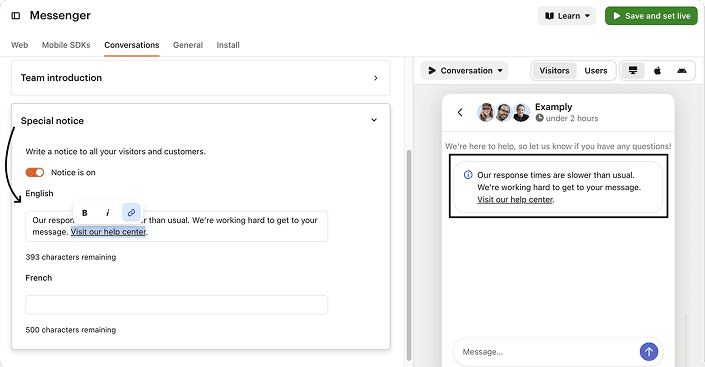Switch to the Web tab
Viewport: 705px width, 367px height.
(x=19, y=45)
